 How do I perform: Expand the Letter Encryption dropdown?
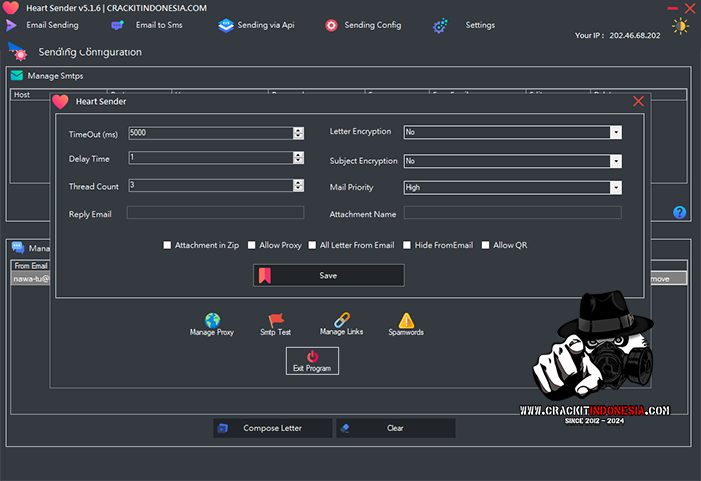point(615,132)
